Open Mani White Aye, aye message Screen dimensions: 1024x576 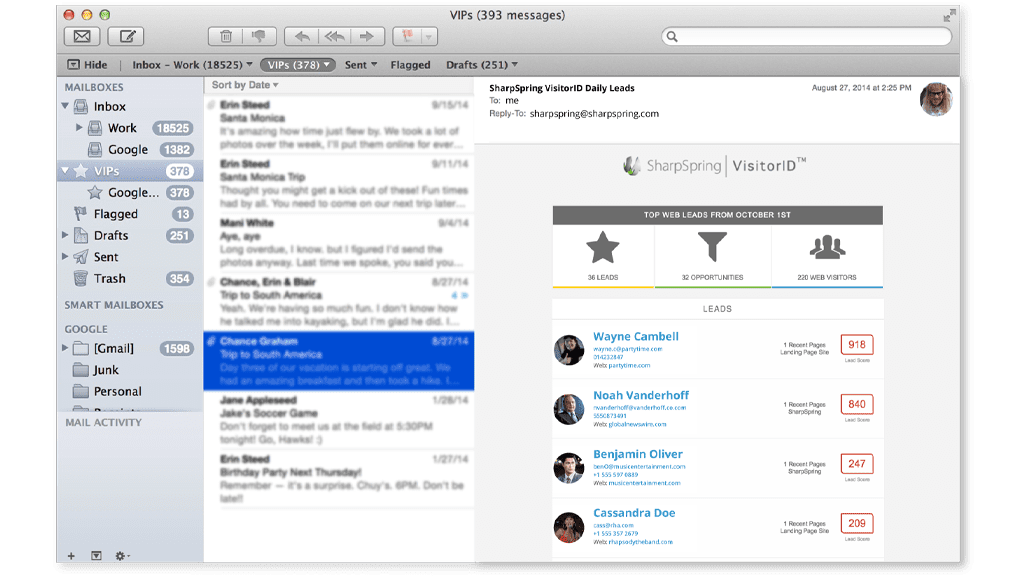point(339,242)
